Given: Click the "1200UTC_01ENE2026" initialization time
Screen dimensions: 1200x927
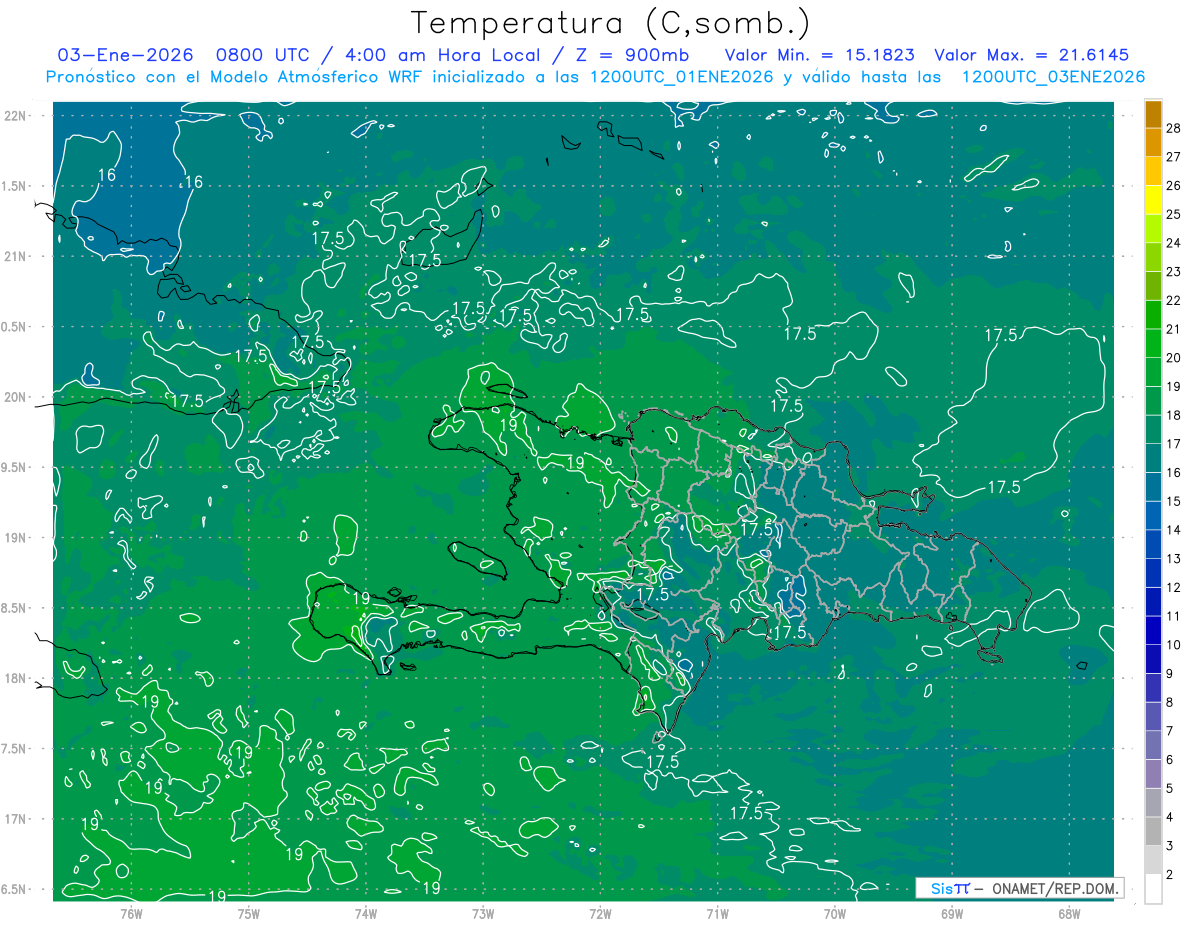Looking at the screenshot, I should (682, 77).
